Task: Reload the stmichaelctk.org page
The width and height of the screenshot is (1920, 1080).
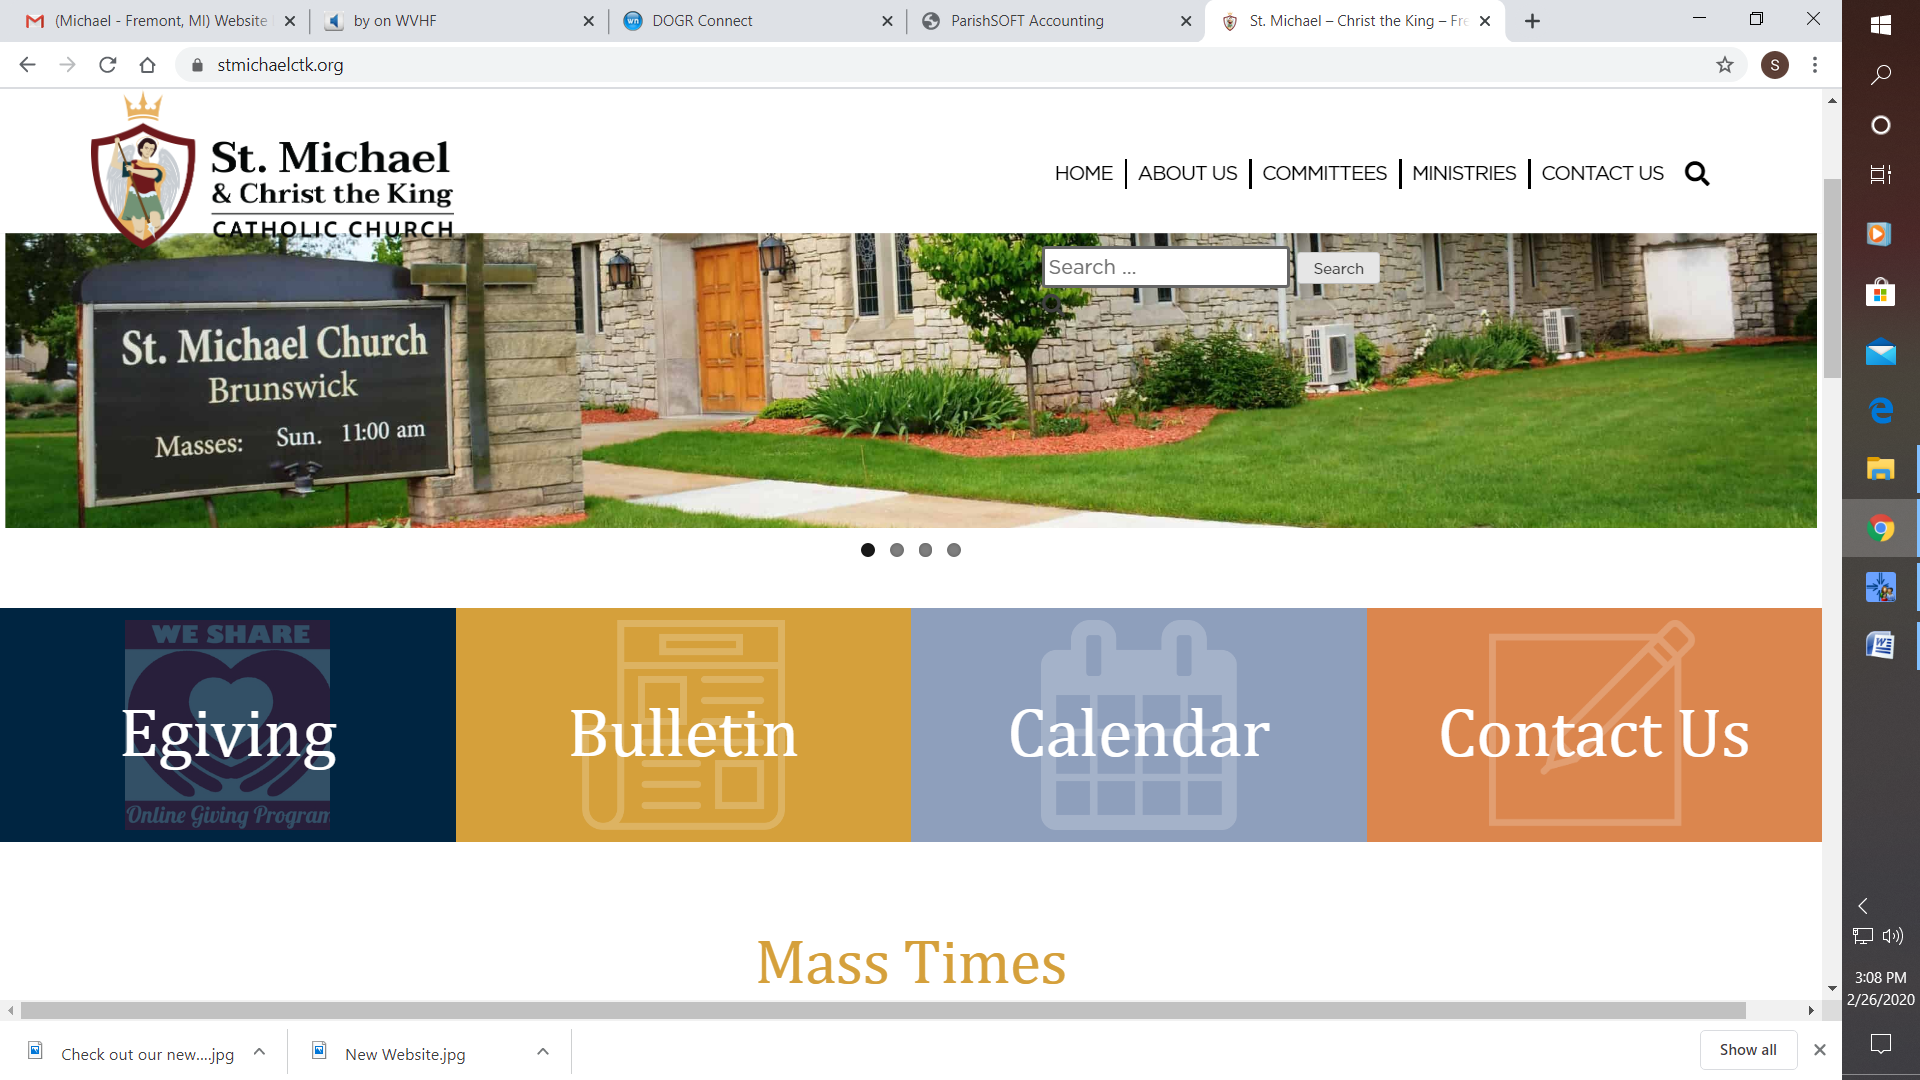Action: tap(108, 65)
